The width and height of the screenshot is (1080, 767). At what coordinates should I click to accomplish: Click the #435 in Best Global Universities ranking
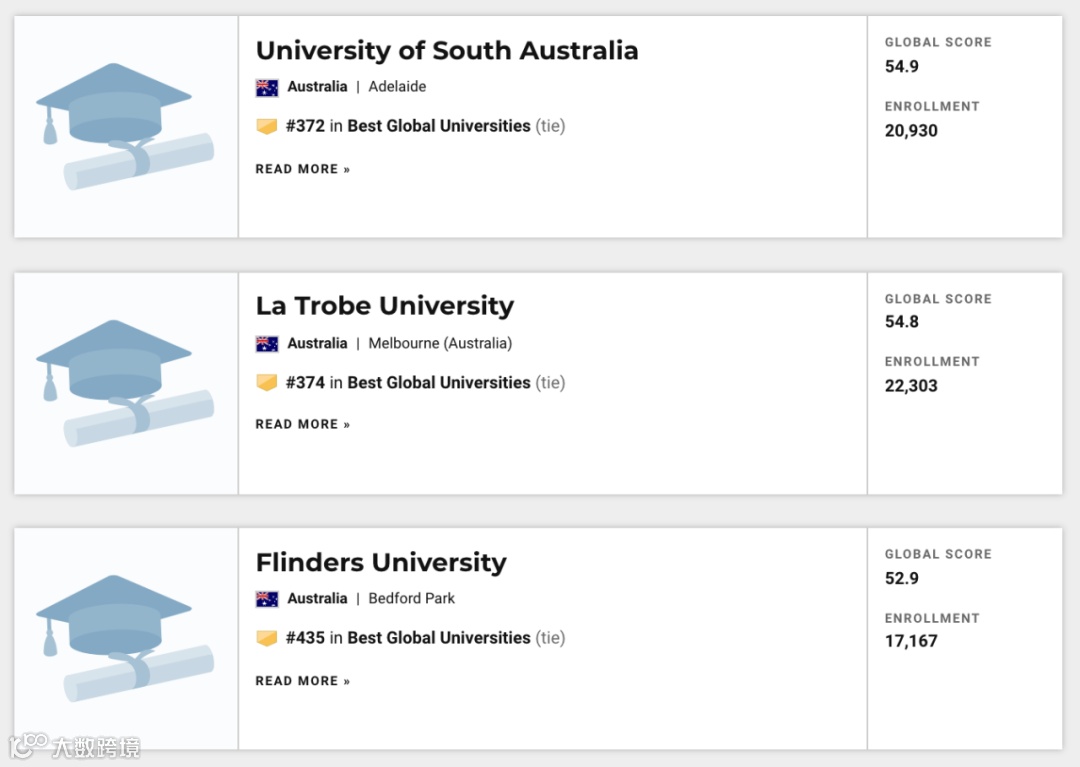408,638
